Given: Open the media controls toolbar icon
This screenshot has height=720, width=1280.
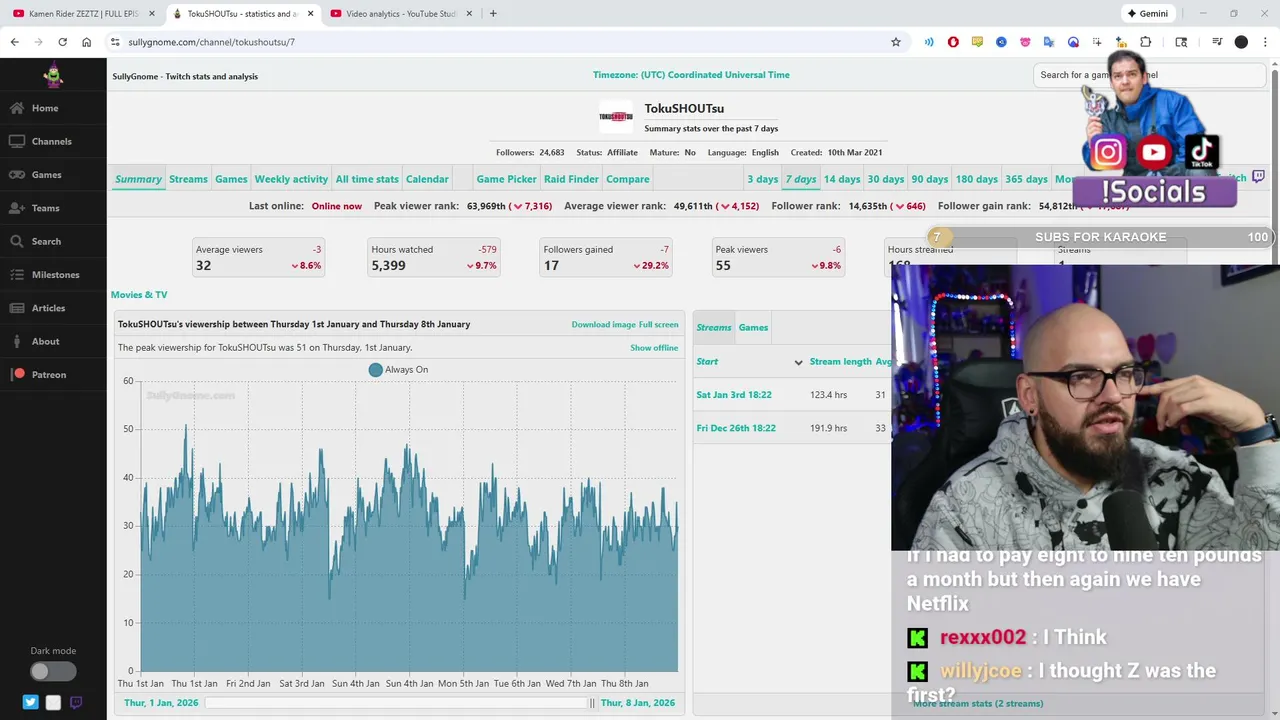Looking at the screenshot, I should (x=1217, y=42).
